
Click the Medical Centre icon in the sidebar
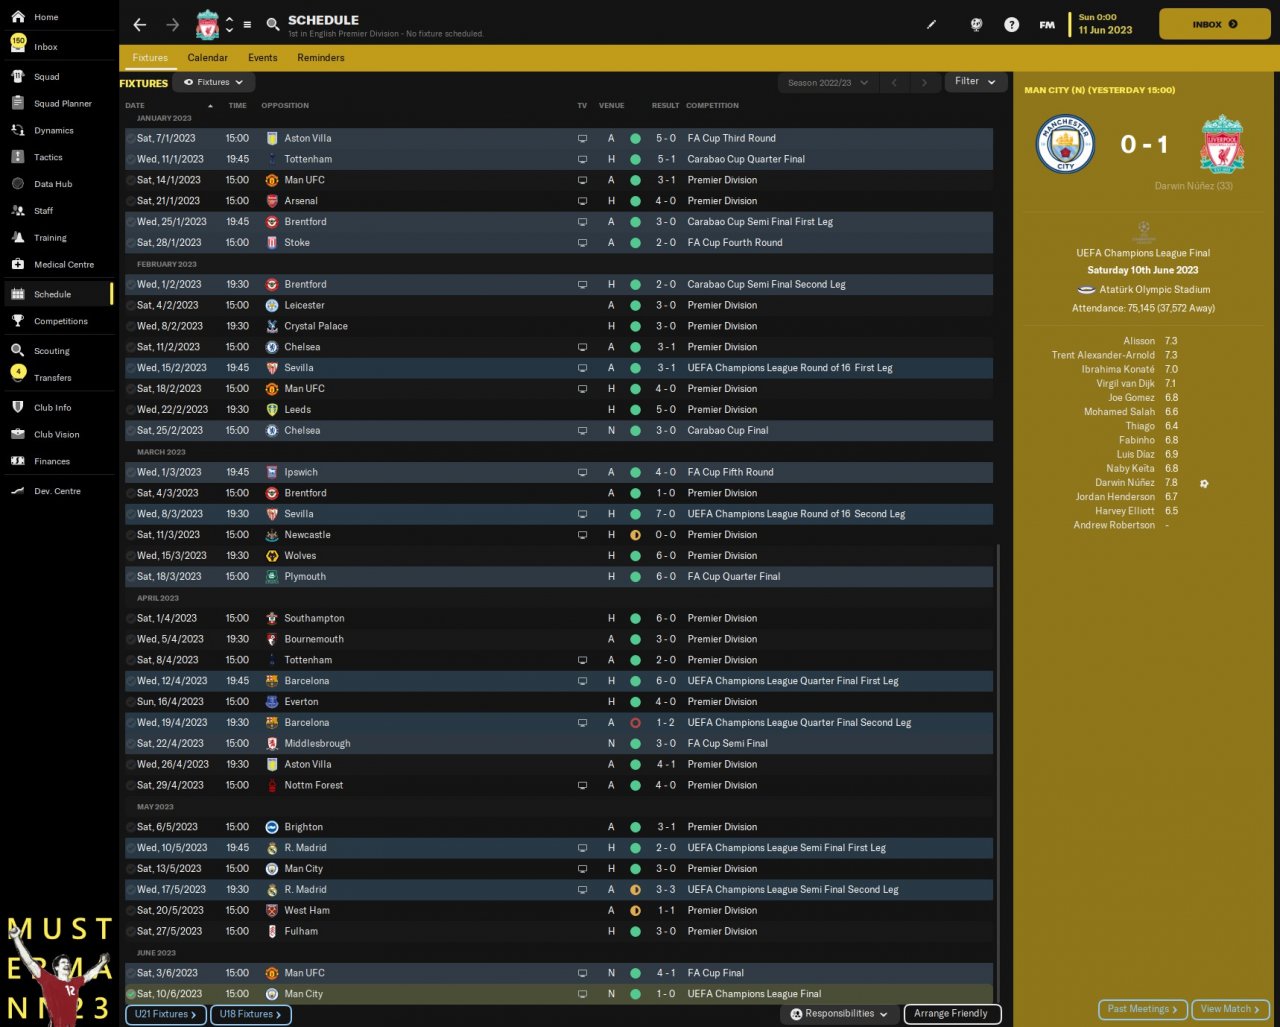[18, 264]
